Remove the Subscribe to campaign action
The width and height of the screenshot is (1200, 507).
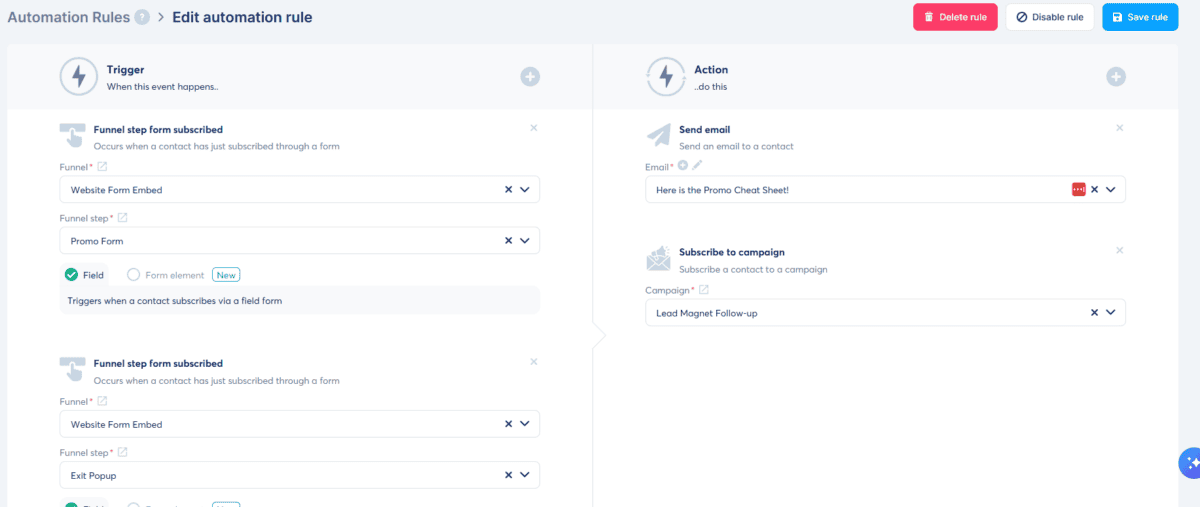point(1119,250)
